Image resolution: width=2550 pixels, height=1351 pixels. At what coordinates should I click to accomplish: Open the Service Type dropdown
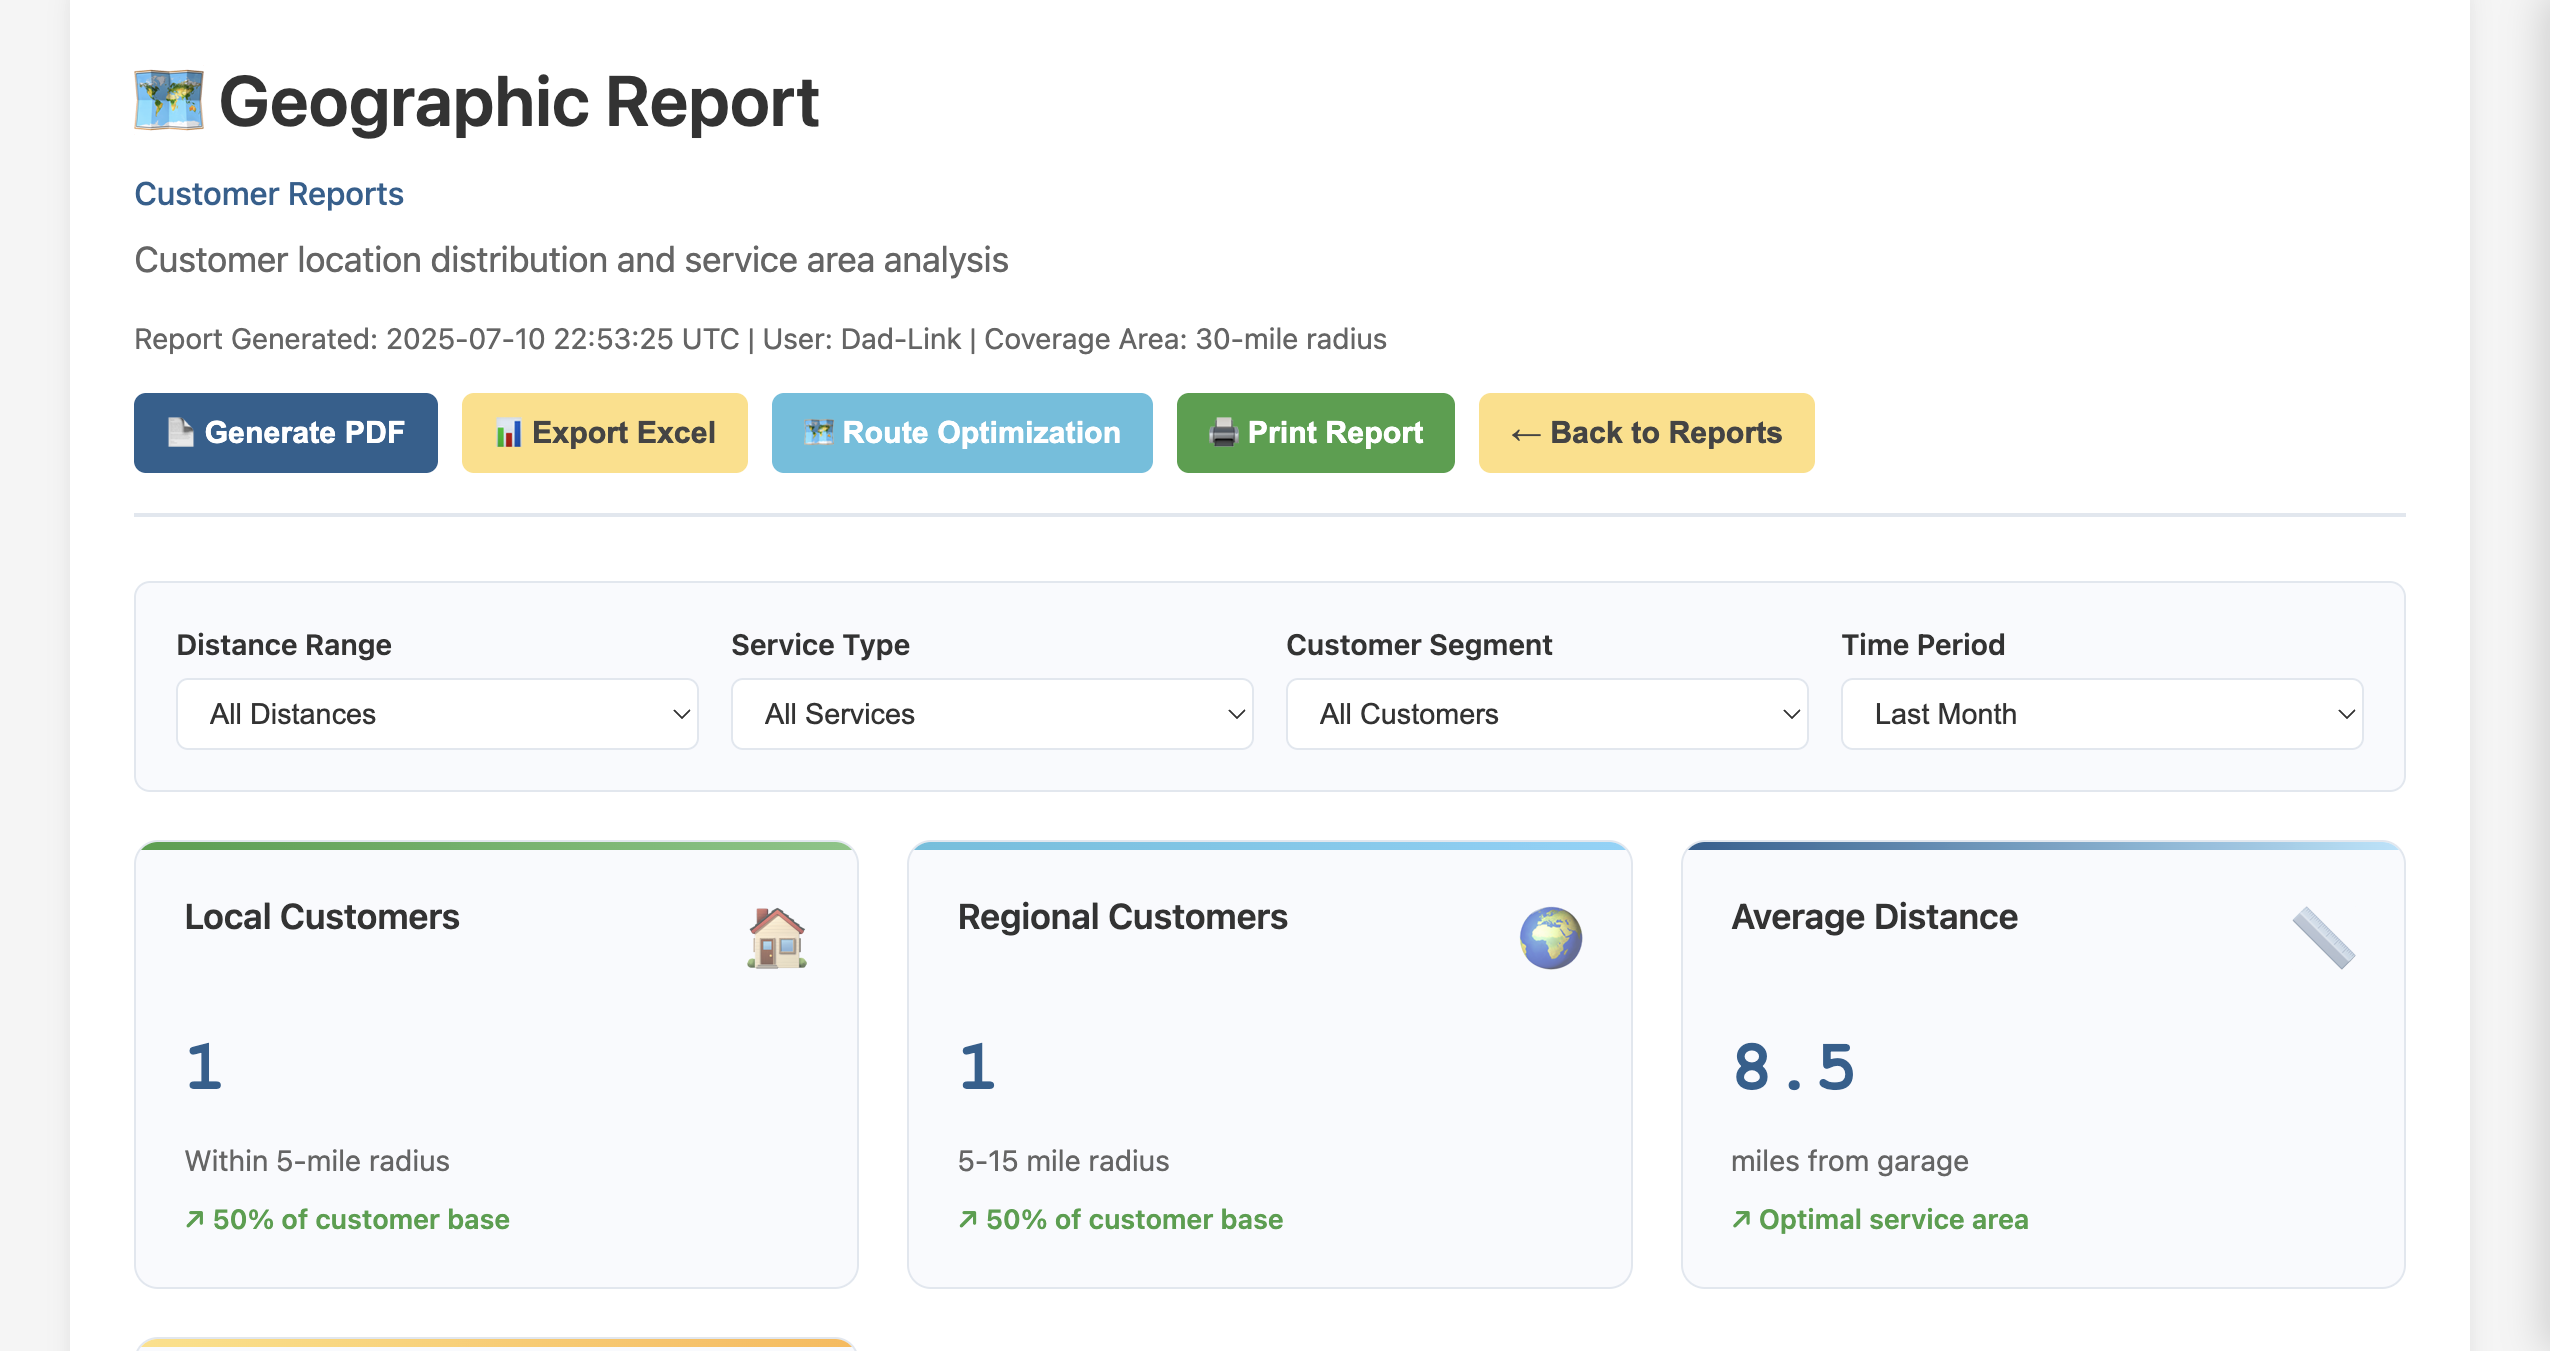tap(990, 713)
